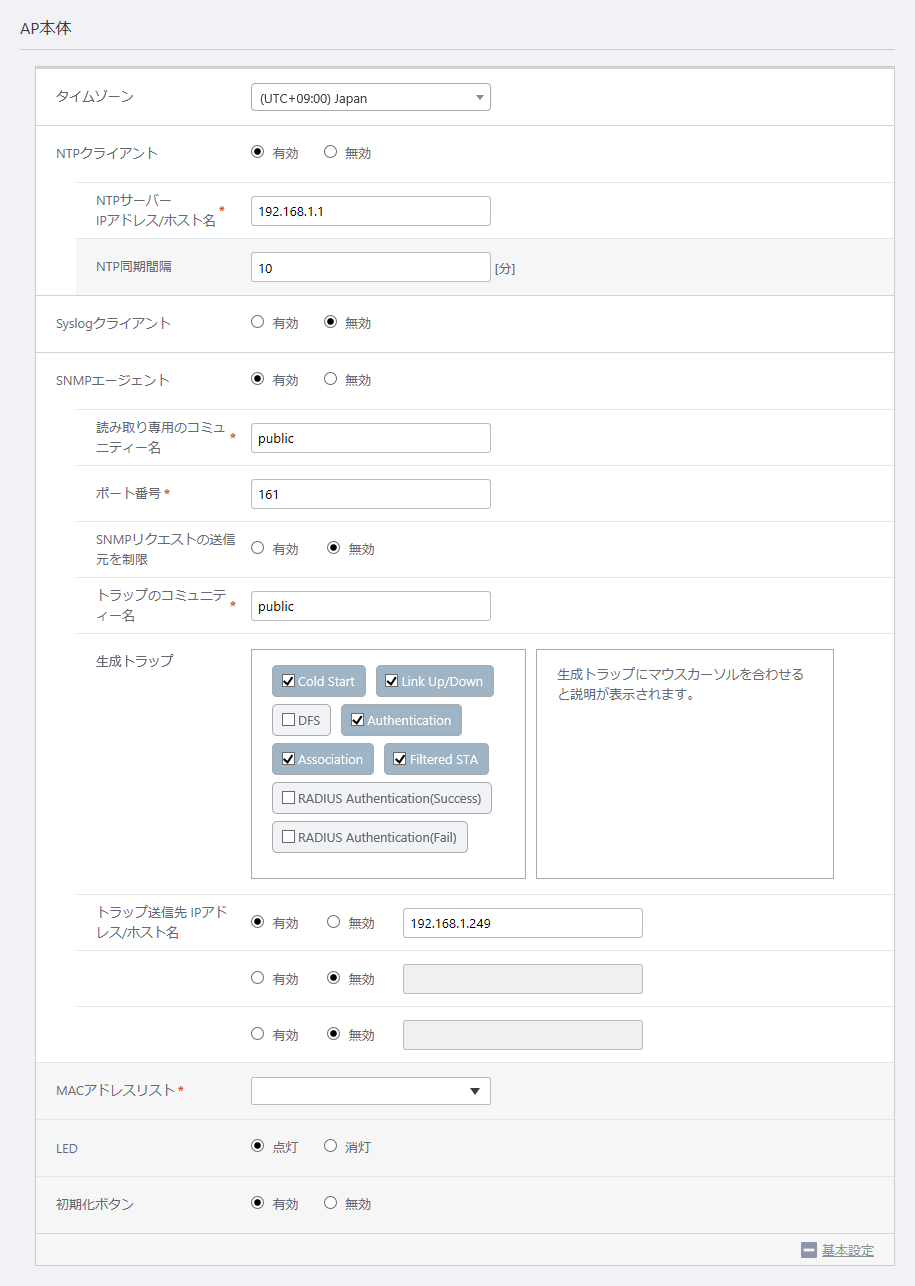Select 有効 for first trap destination
915x1286 pixels.
coord(257,922)
